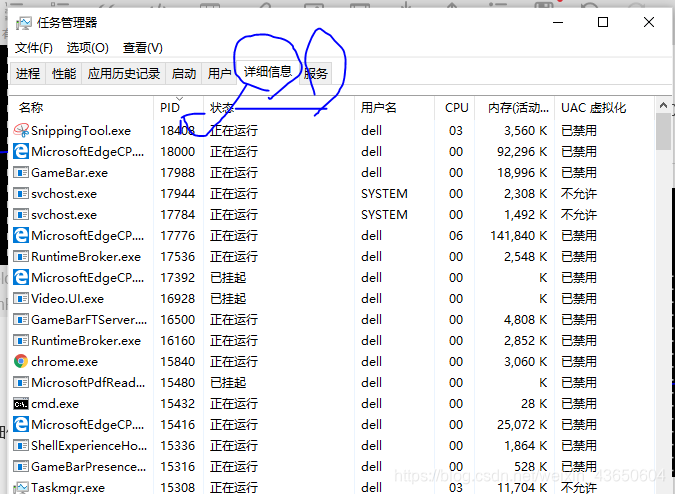The width and height of the screenshot is (675, 494).
Task: Click the Taskmgr.exe process icon
Action: point(21,488)
